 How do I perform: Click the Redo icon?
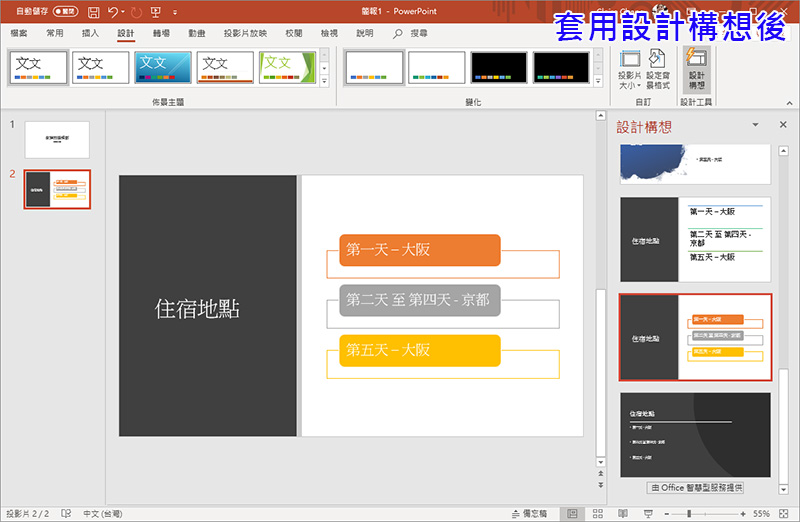pyautogui.click(x=136, y=12)
